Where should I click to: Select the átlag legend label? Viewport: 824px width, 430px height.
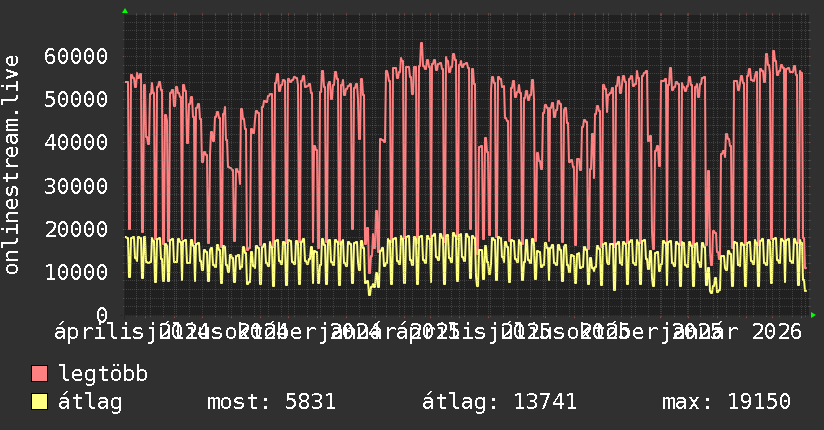(90, 402)
